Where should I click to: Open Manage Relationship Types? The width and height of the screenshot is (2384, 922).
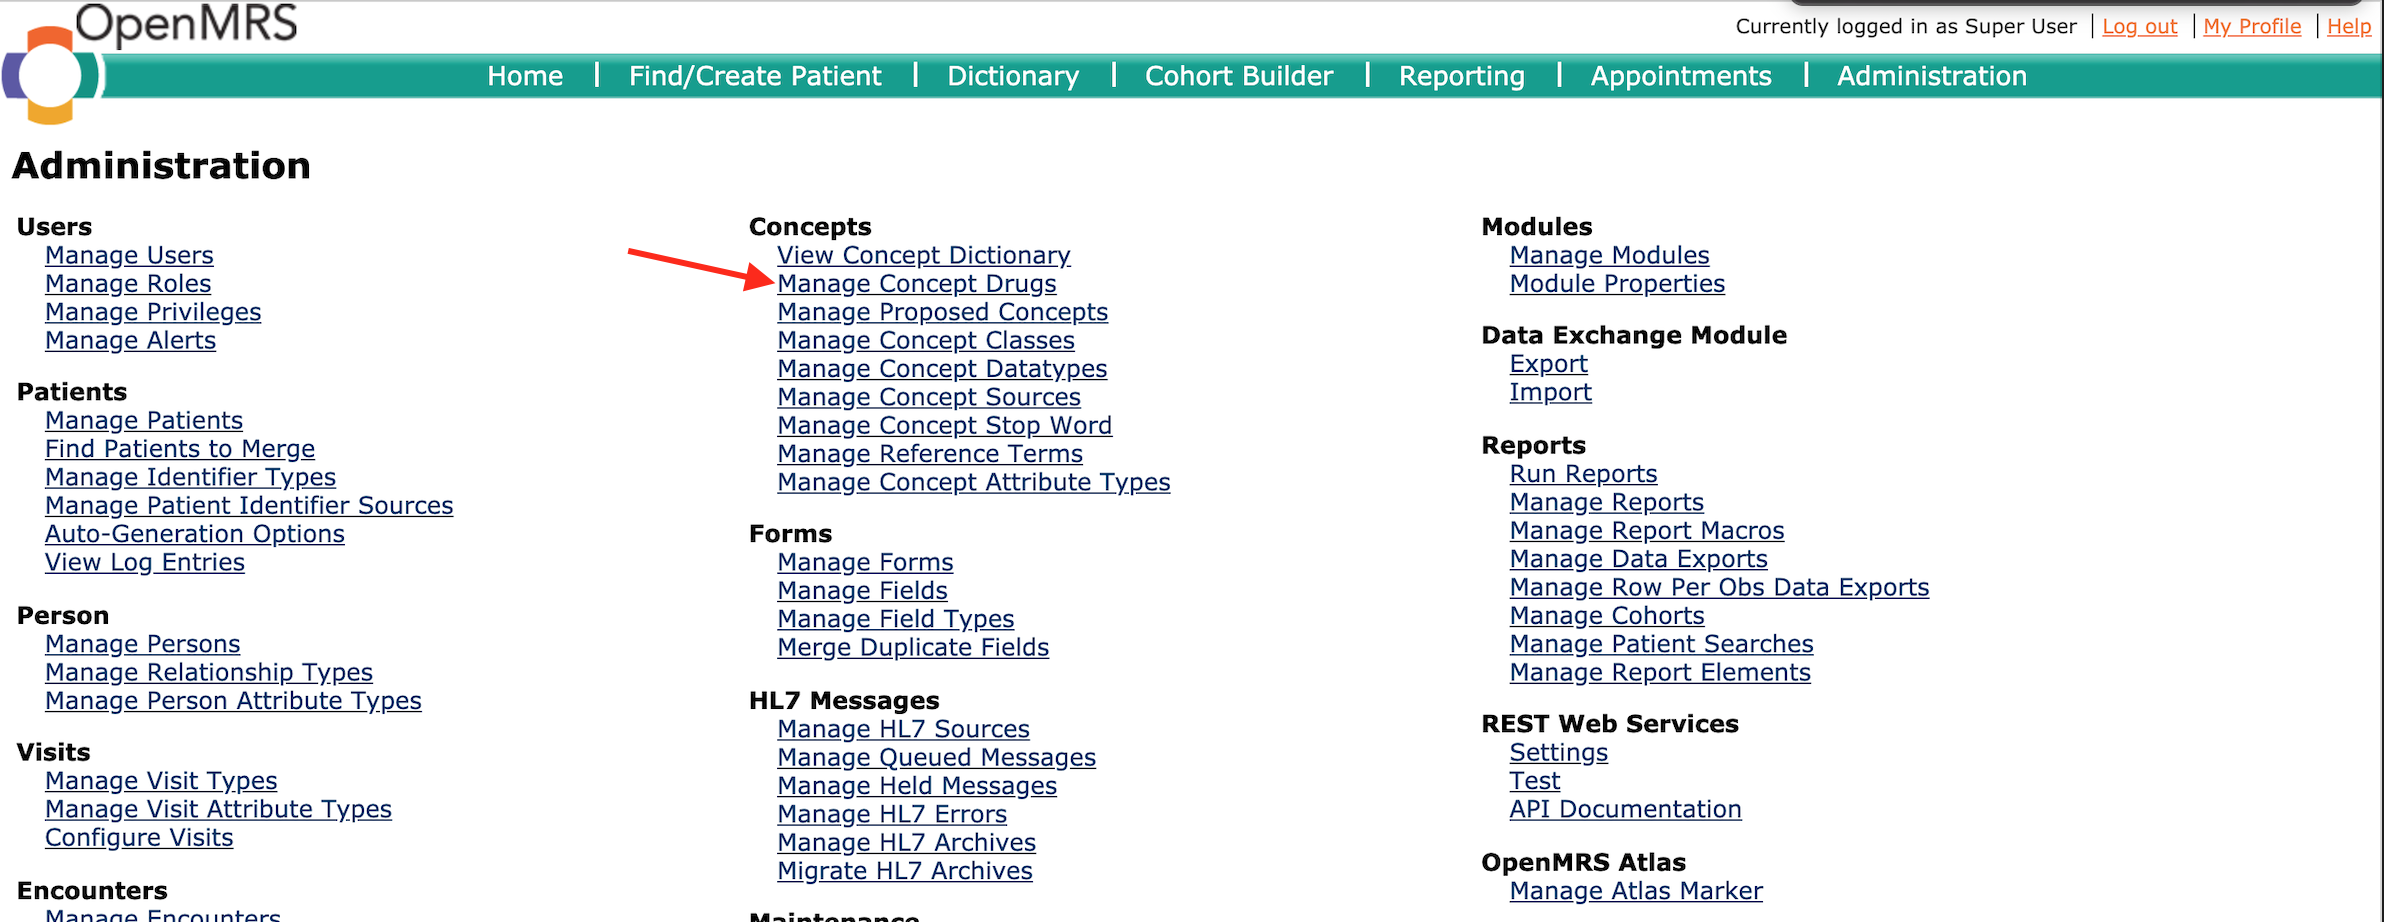(209, 672)
